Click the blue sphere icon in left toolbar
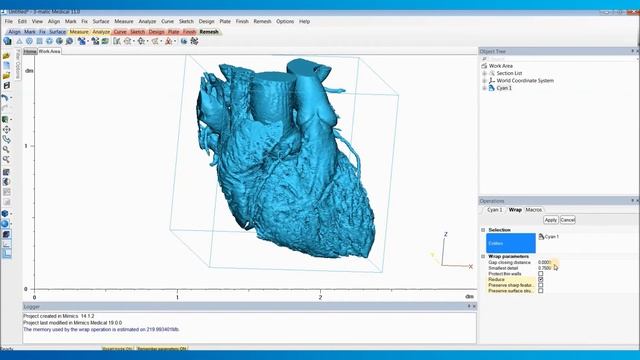This screenshot has height=360, width=640. pos(5,224)
